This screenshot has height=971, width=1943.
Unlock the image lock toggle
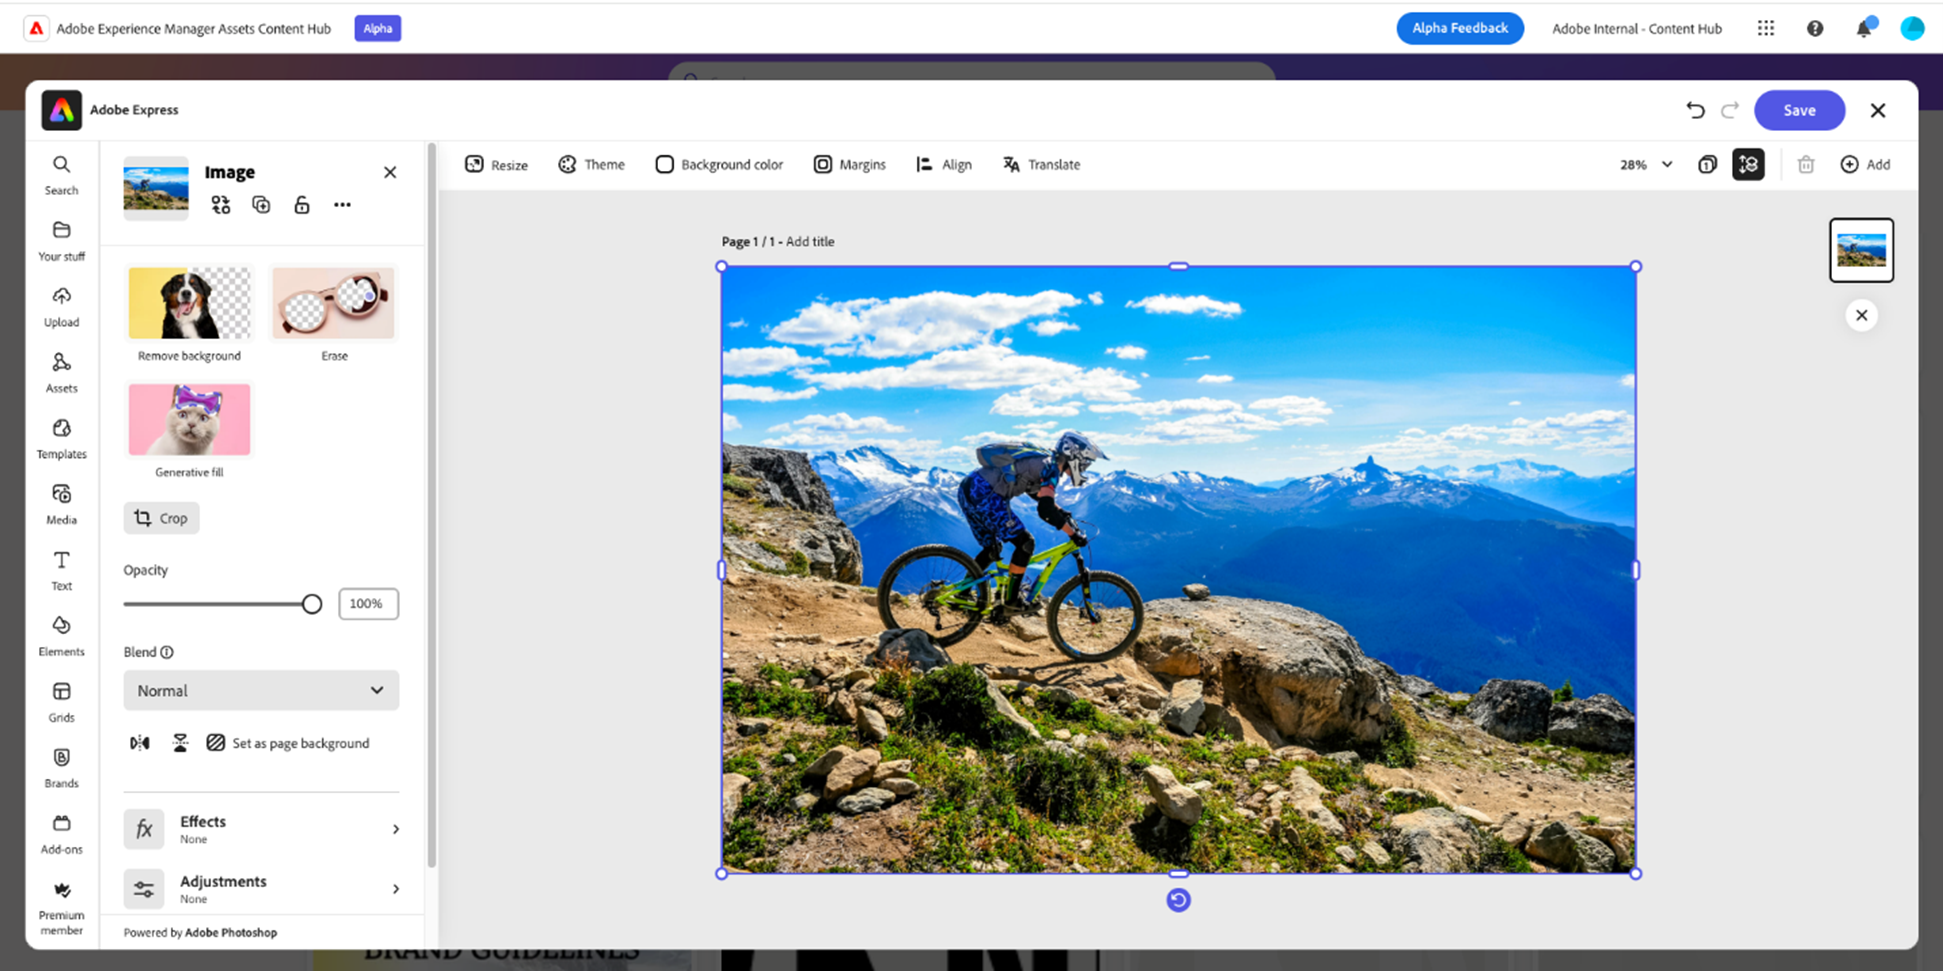[x=301, y=204]
